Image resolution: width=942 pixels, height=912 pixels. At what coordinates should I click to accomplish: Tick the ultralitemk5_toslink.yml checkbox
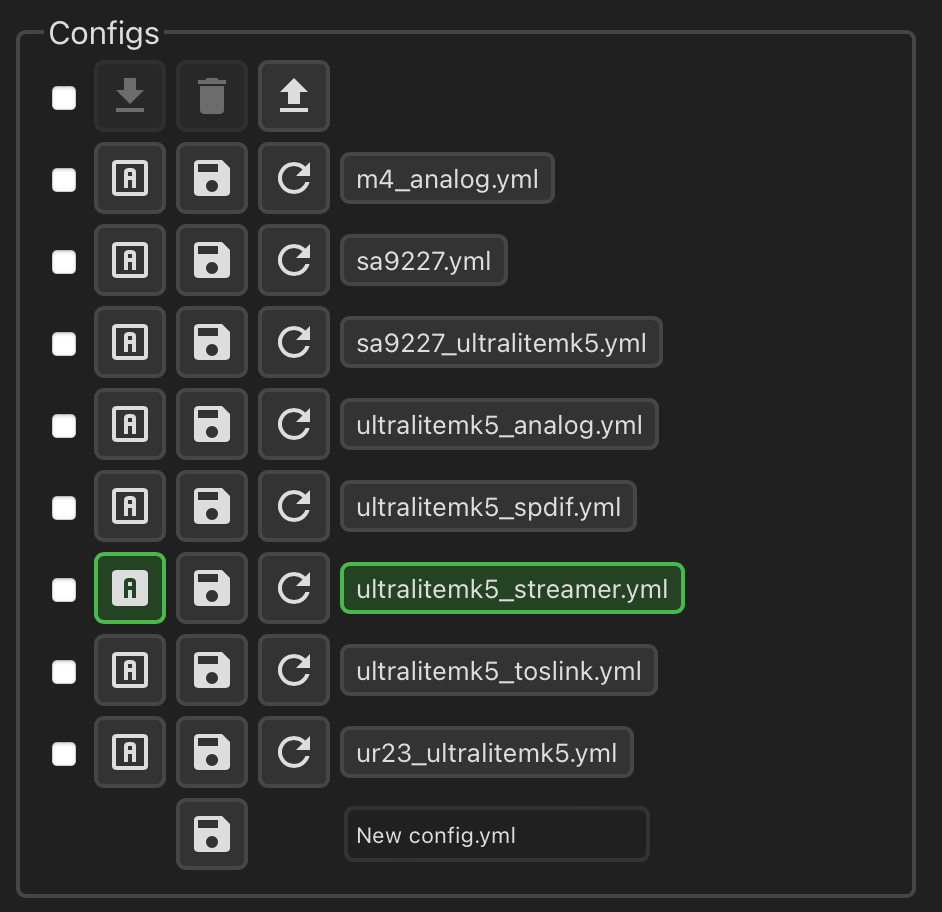pyautogui.click(x=64, y=672)
